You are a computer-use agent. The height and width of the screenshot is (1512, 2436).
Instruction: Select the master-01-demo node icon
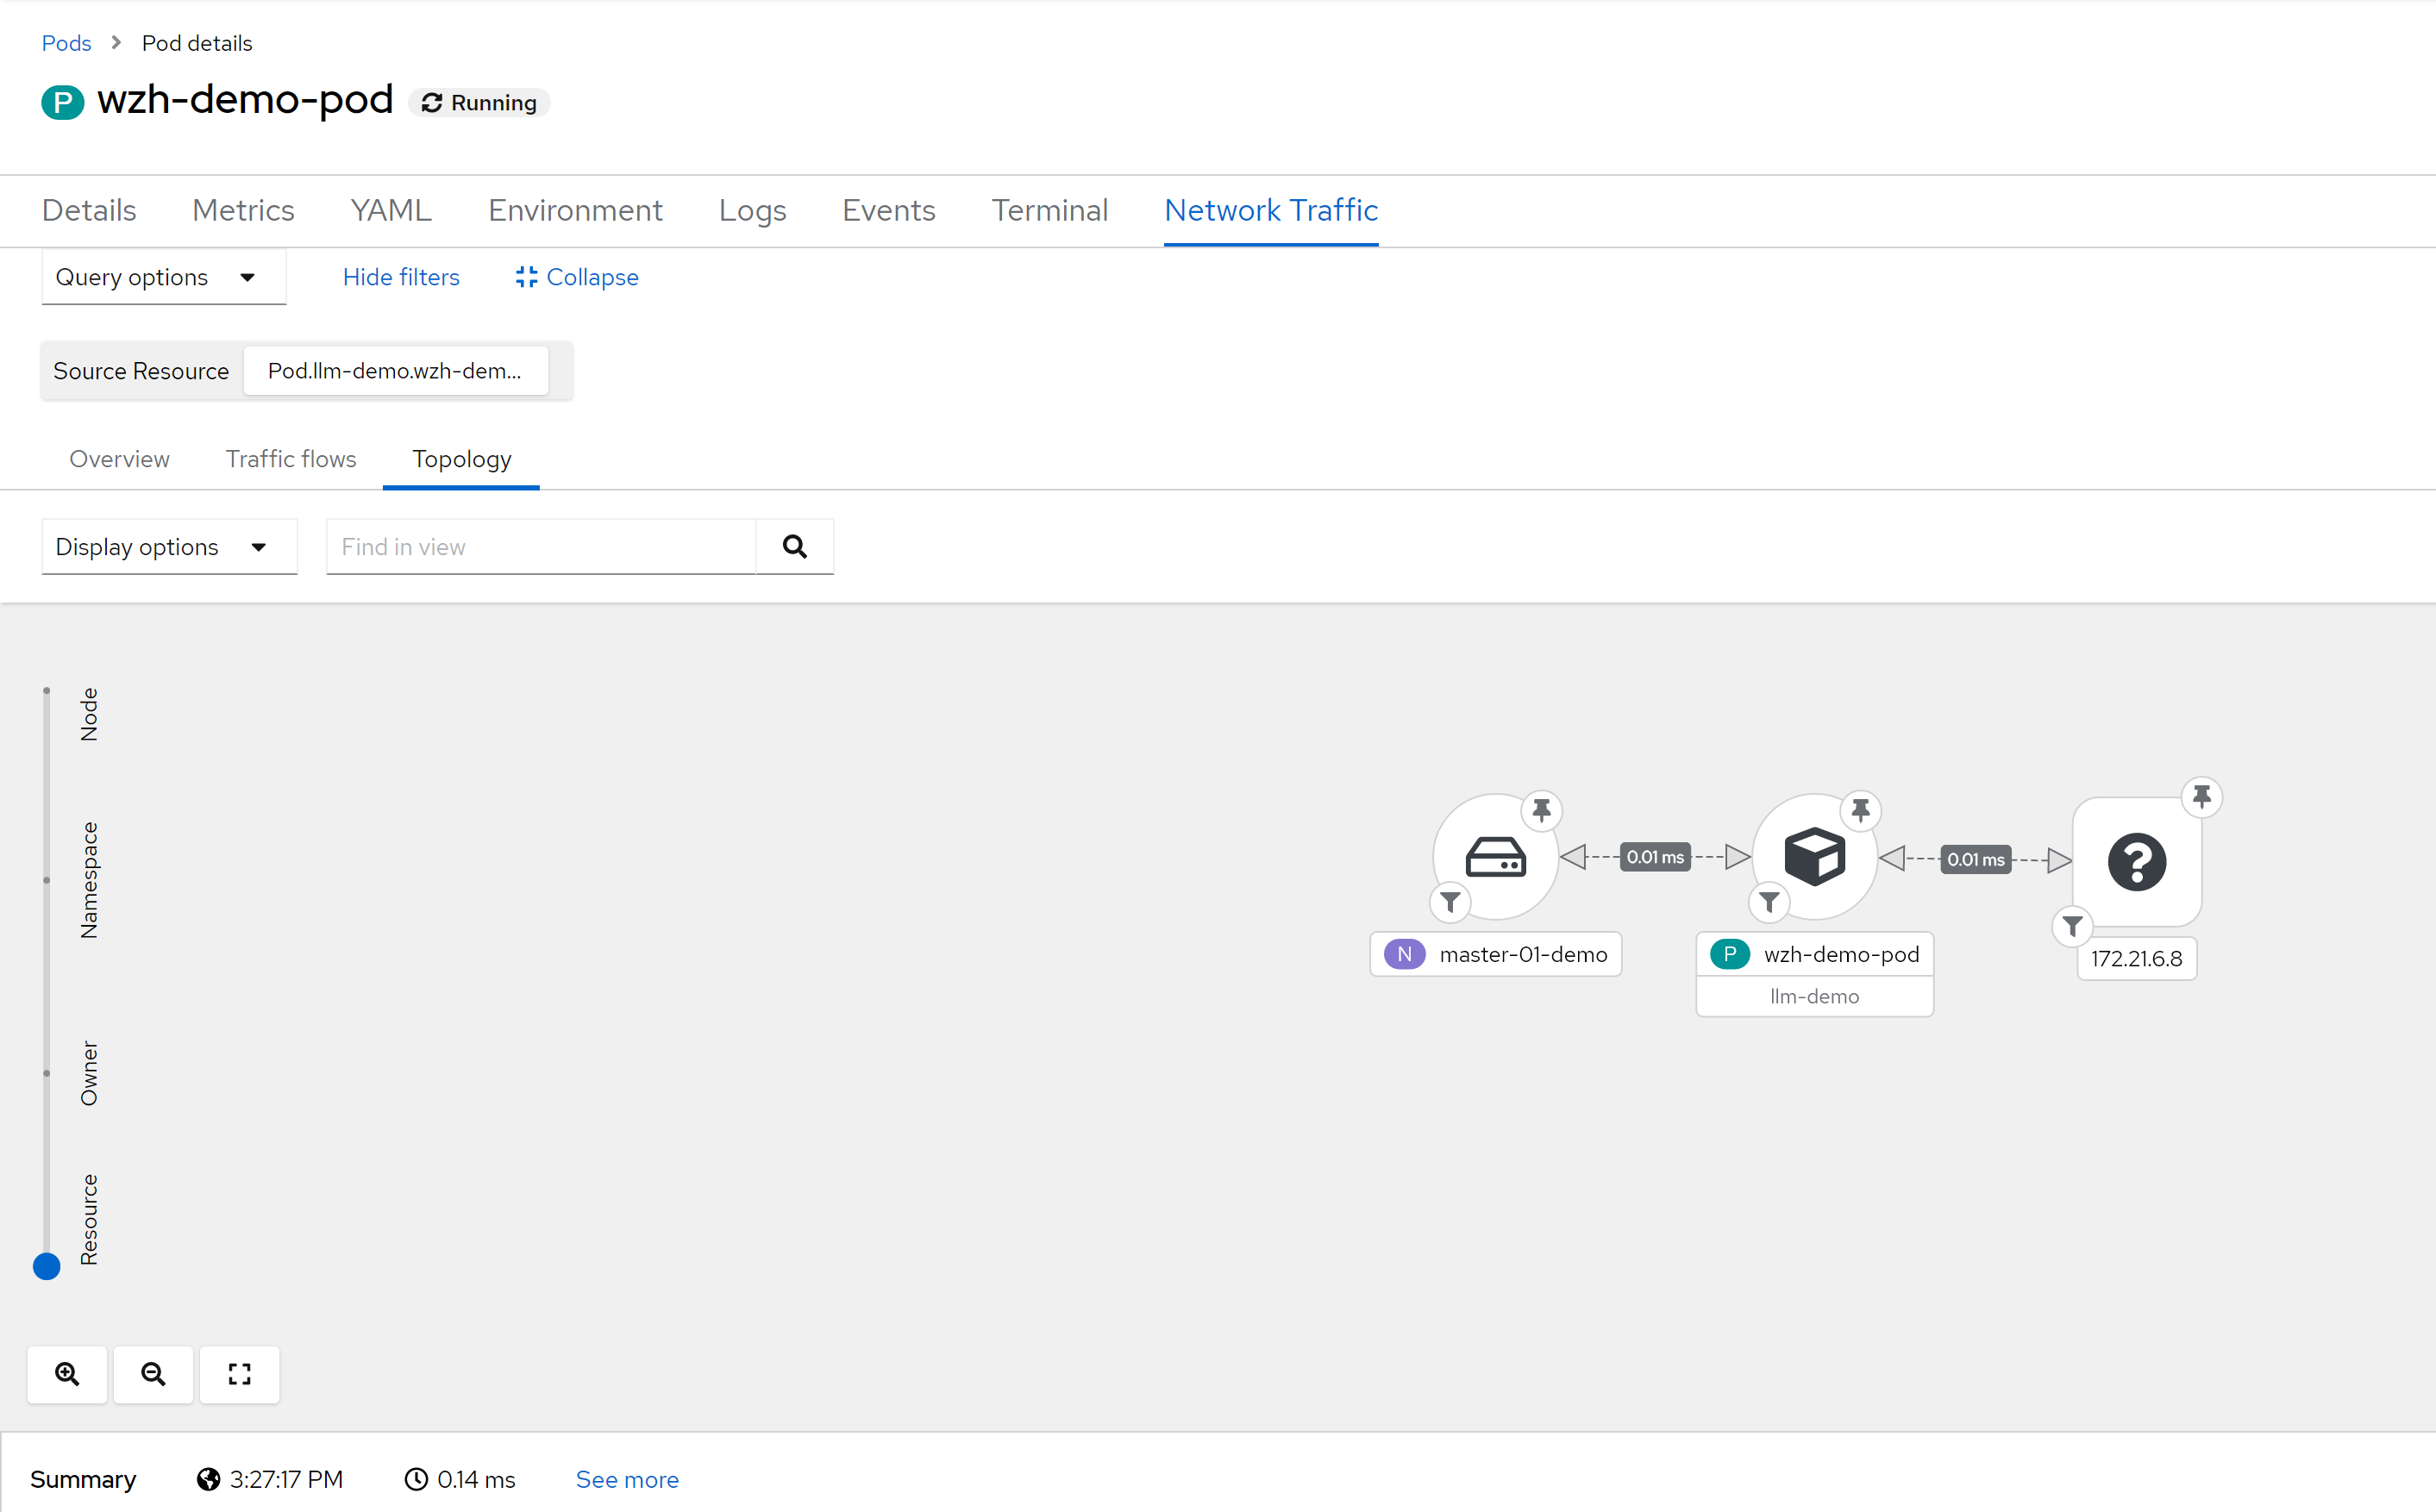(1495, 857)
